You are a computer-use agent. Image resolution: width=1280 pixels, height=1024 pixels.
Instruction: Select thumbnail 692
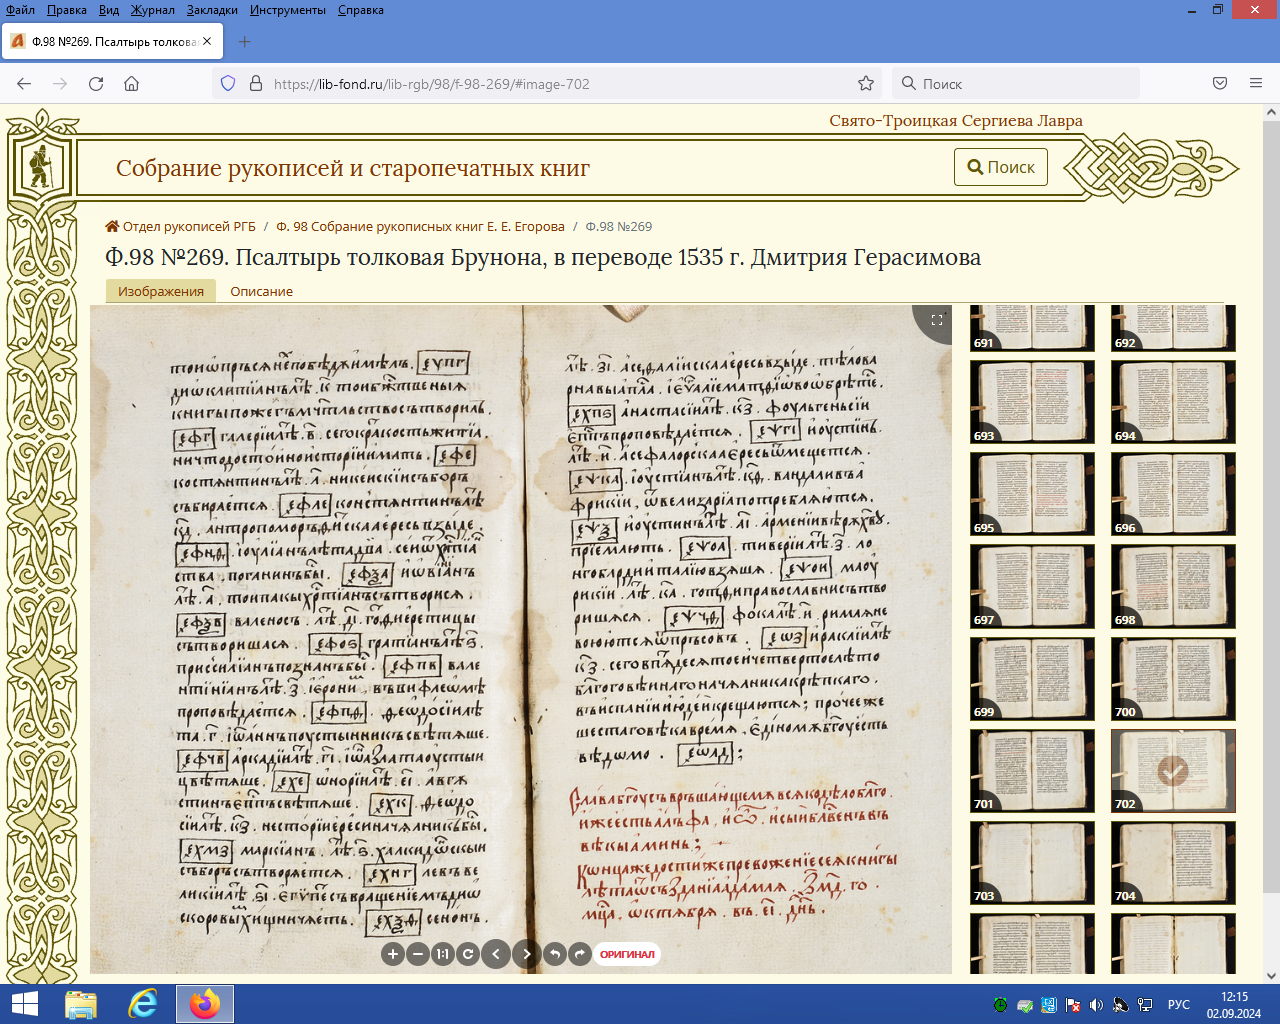click(1173, 328)
